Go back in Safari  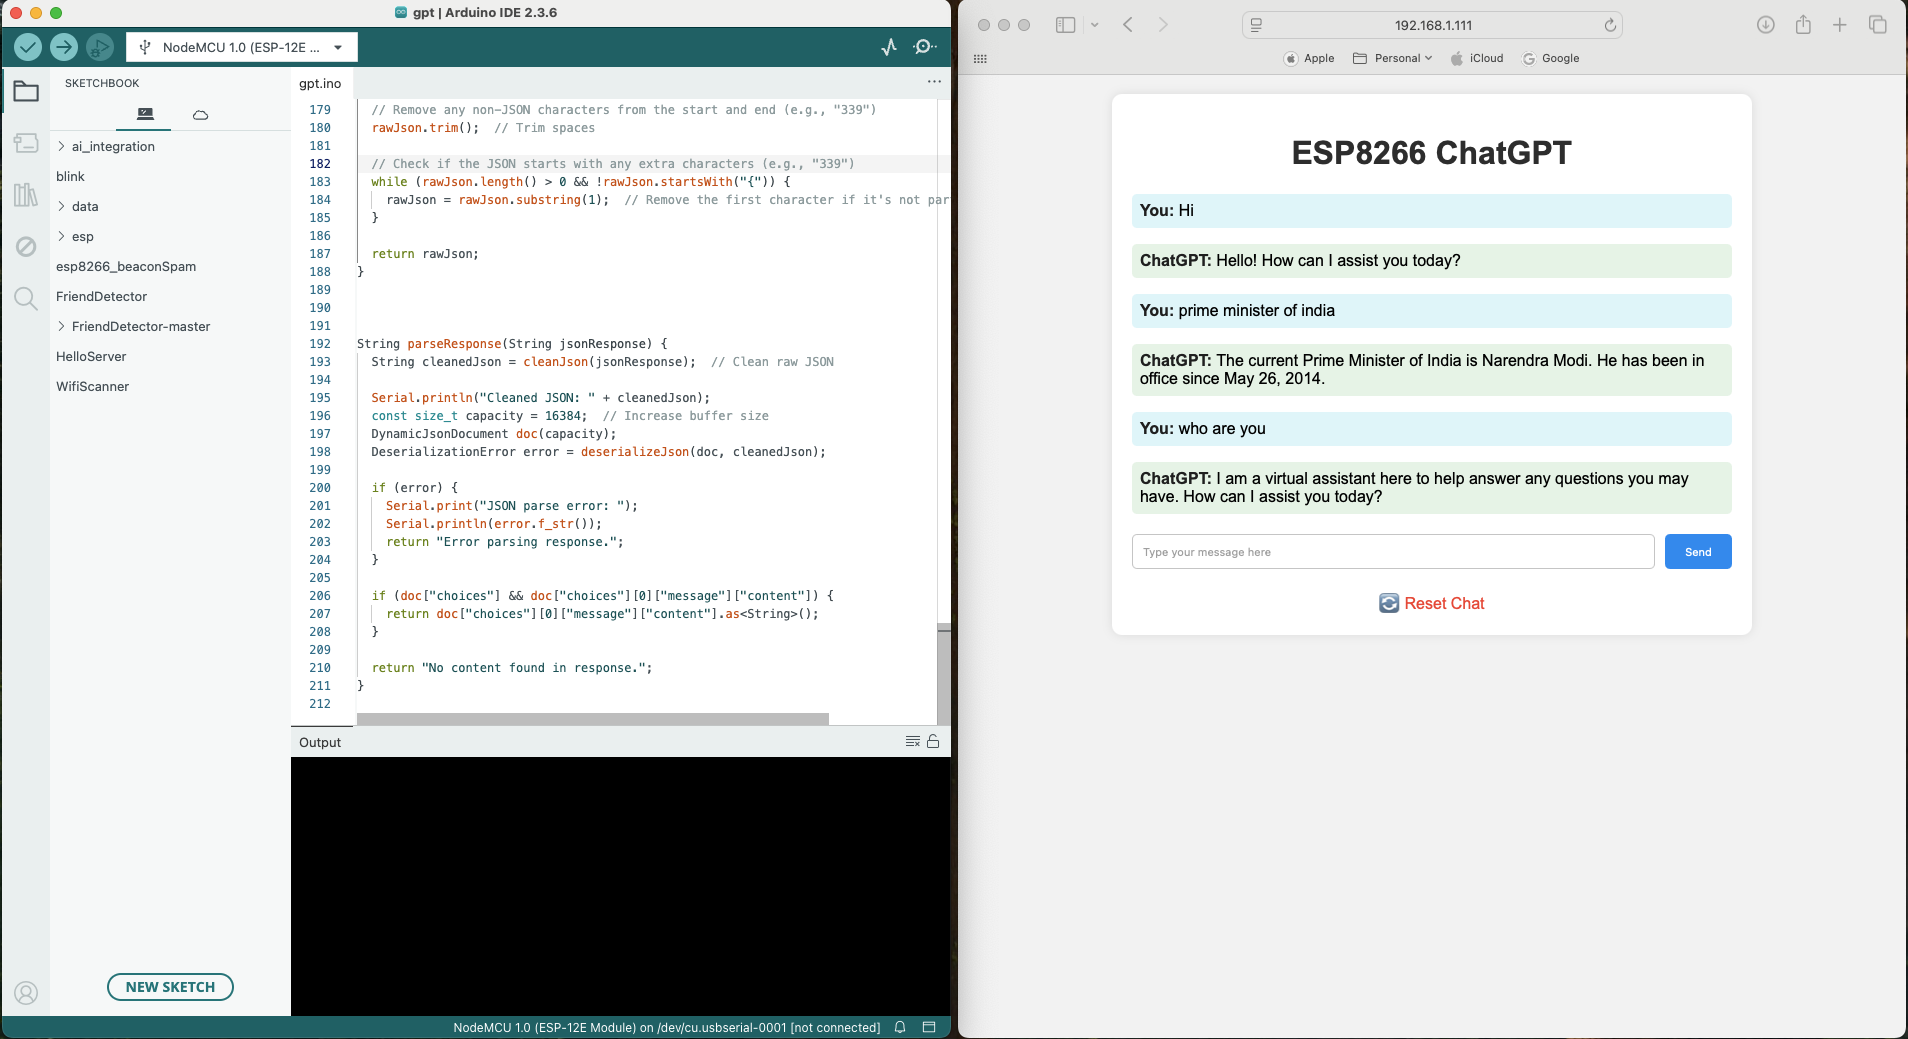[x=1128, y=25]
